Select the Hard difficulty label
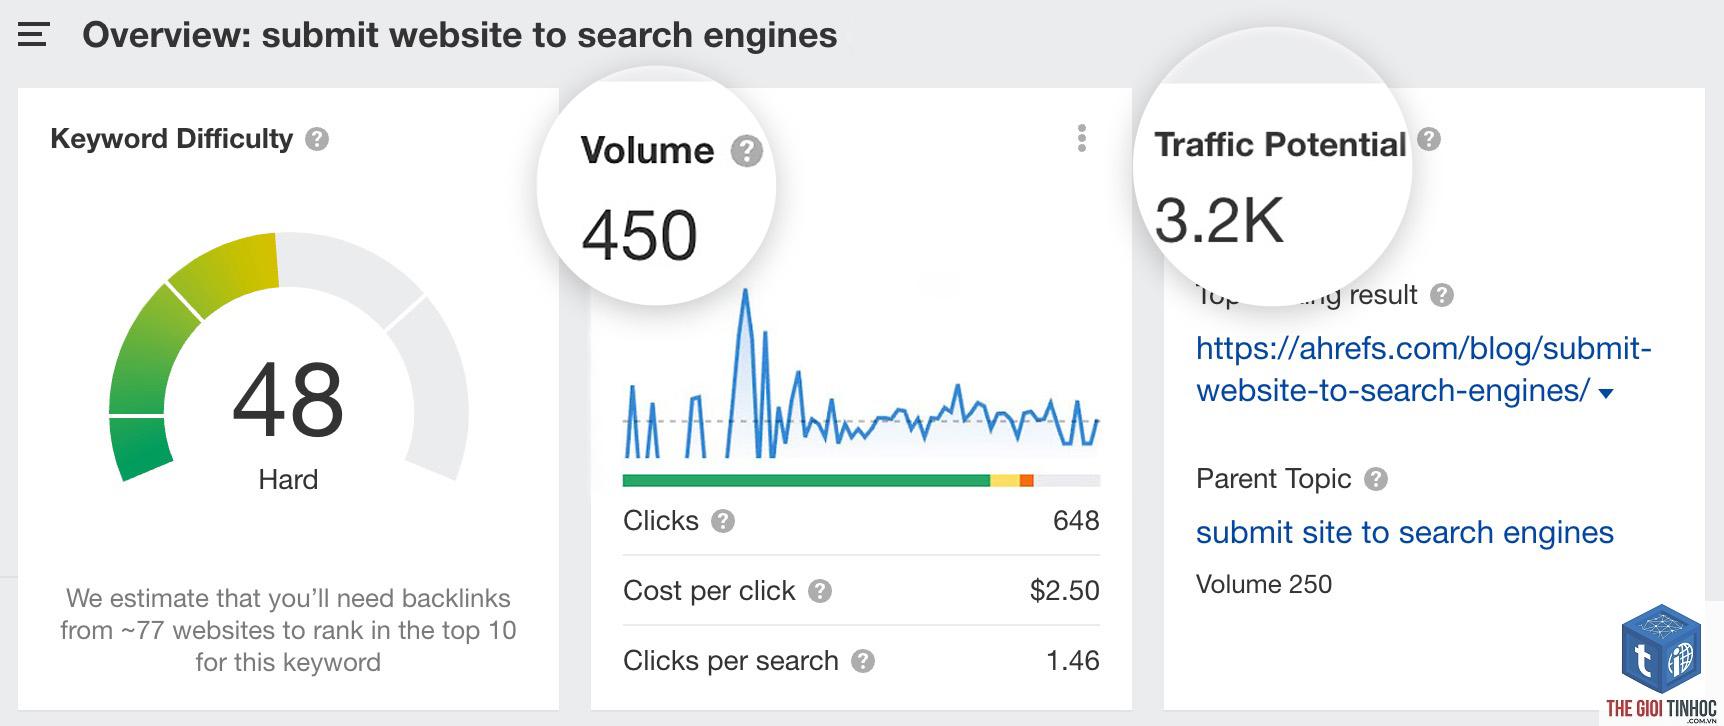This screenshot has height=726, width=1724. (x=288, y=480)
